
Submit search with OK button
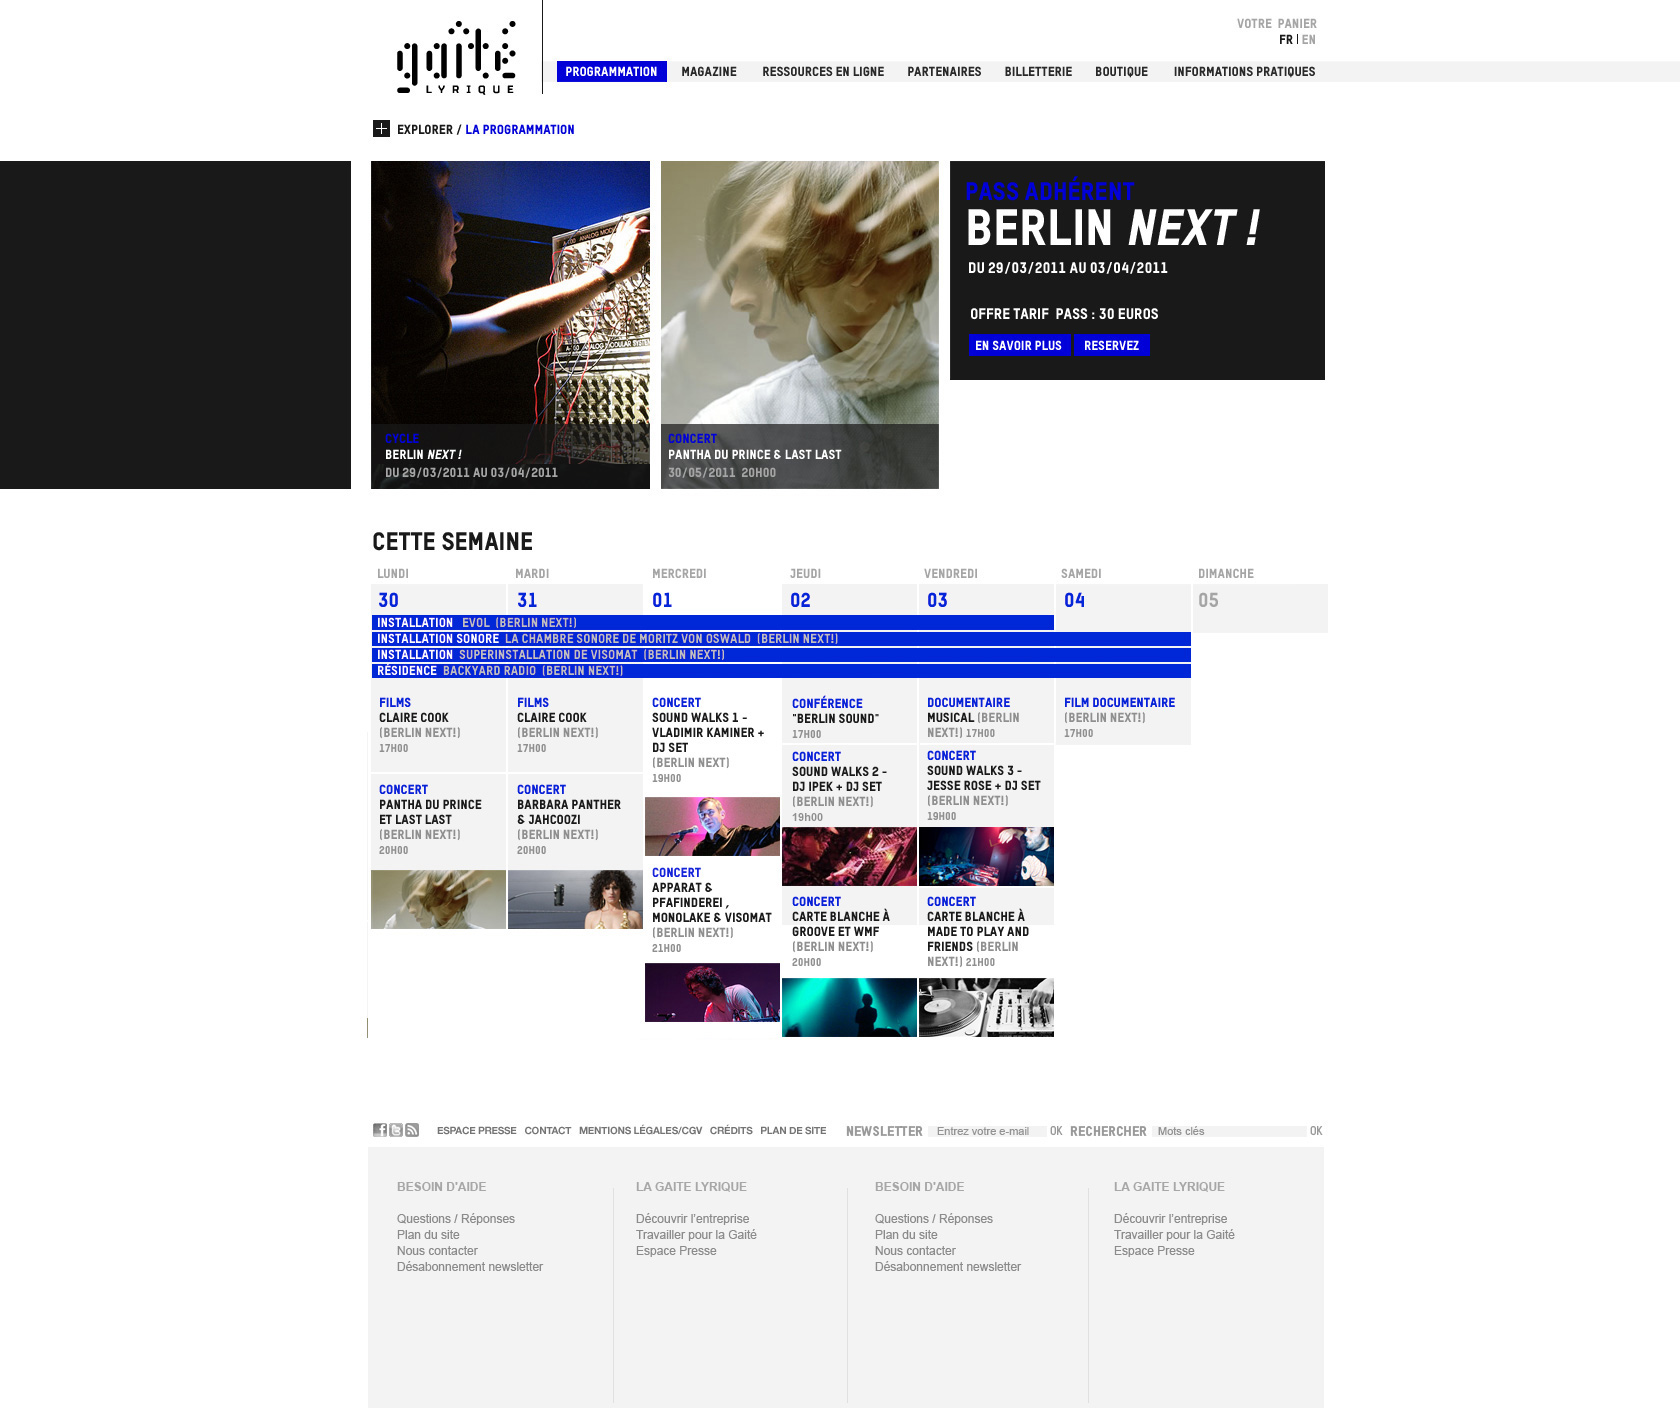pos(1316,1131)
